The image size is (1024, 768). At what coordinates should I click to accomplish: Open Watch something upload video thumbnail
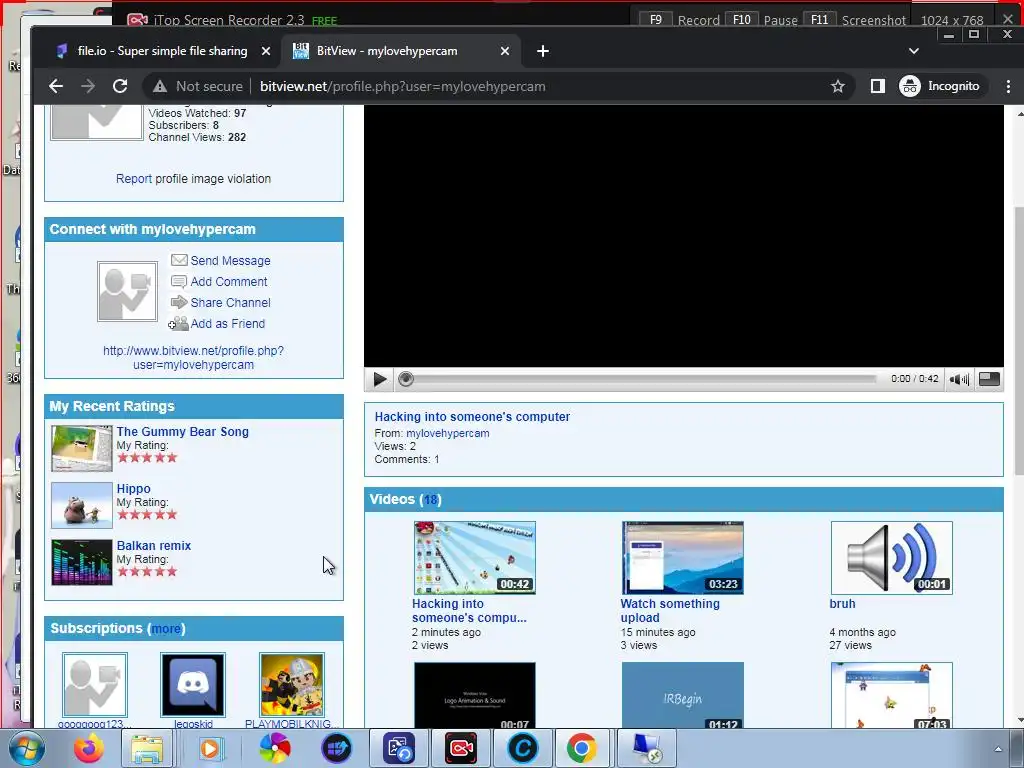tap(682, 558)
